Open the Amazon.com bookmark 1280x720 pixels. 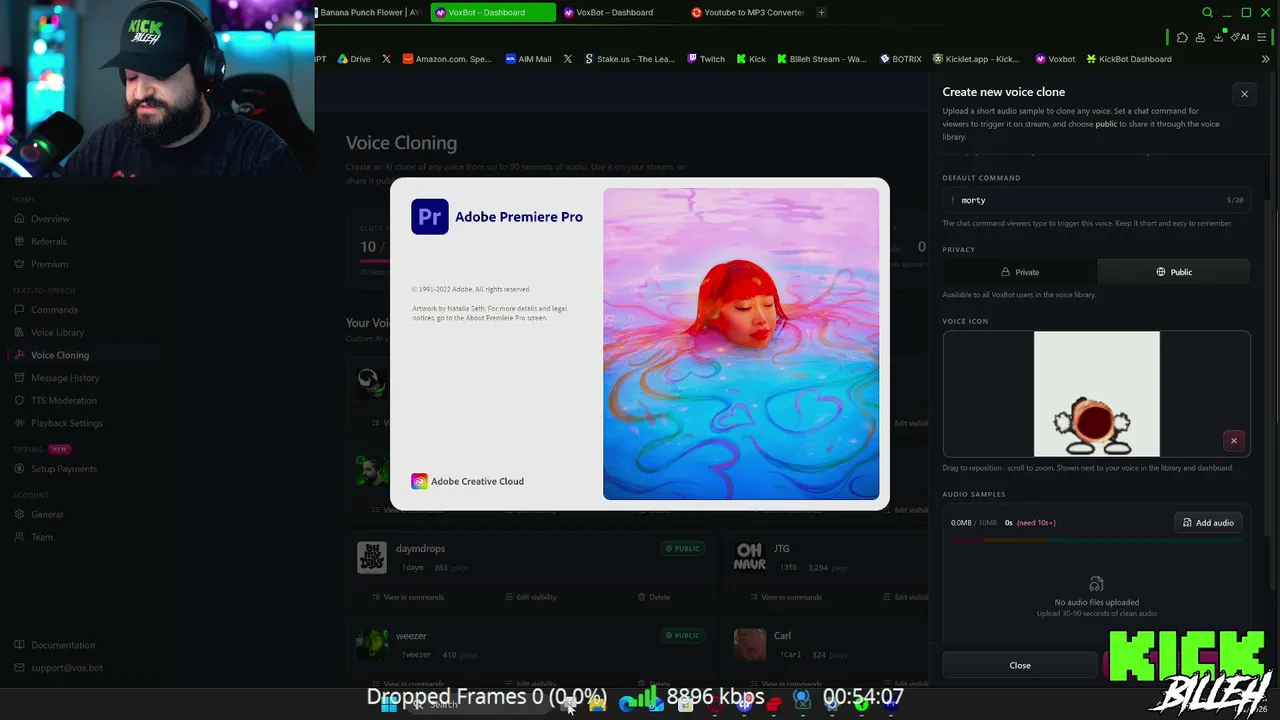(x=447, y=59)
